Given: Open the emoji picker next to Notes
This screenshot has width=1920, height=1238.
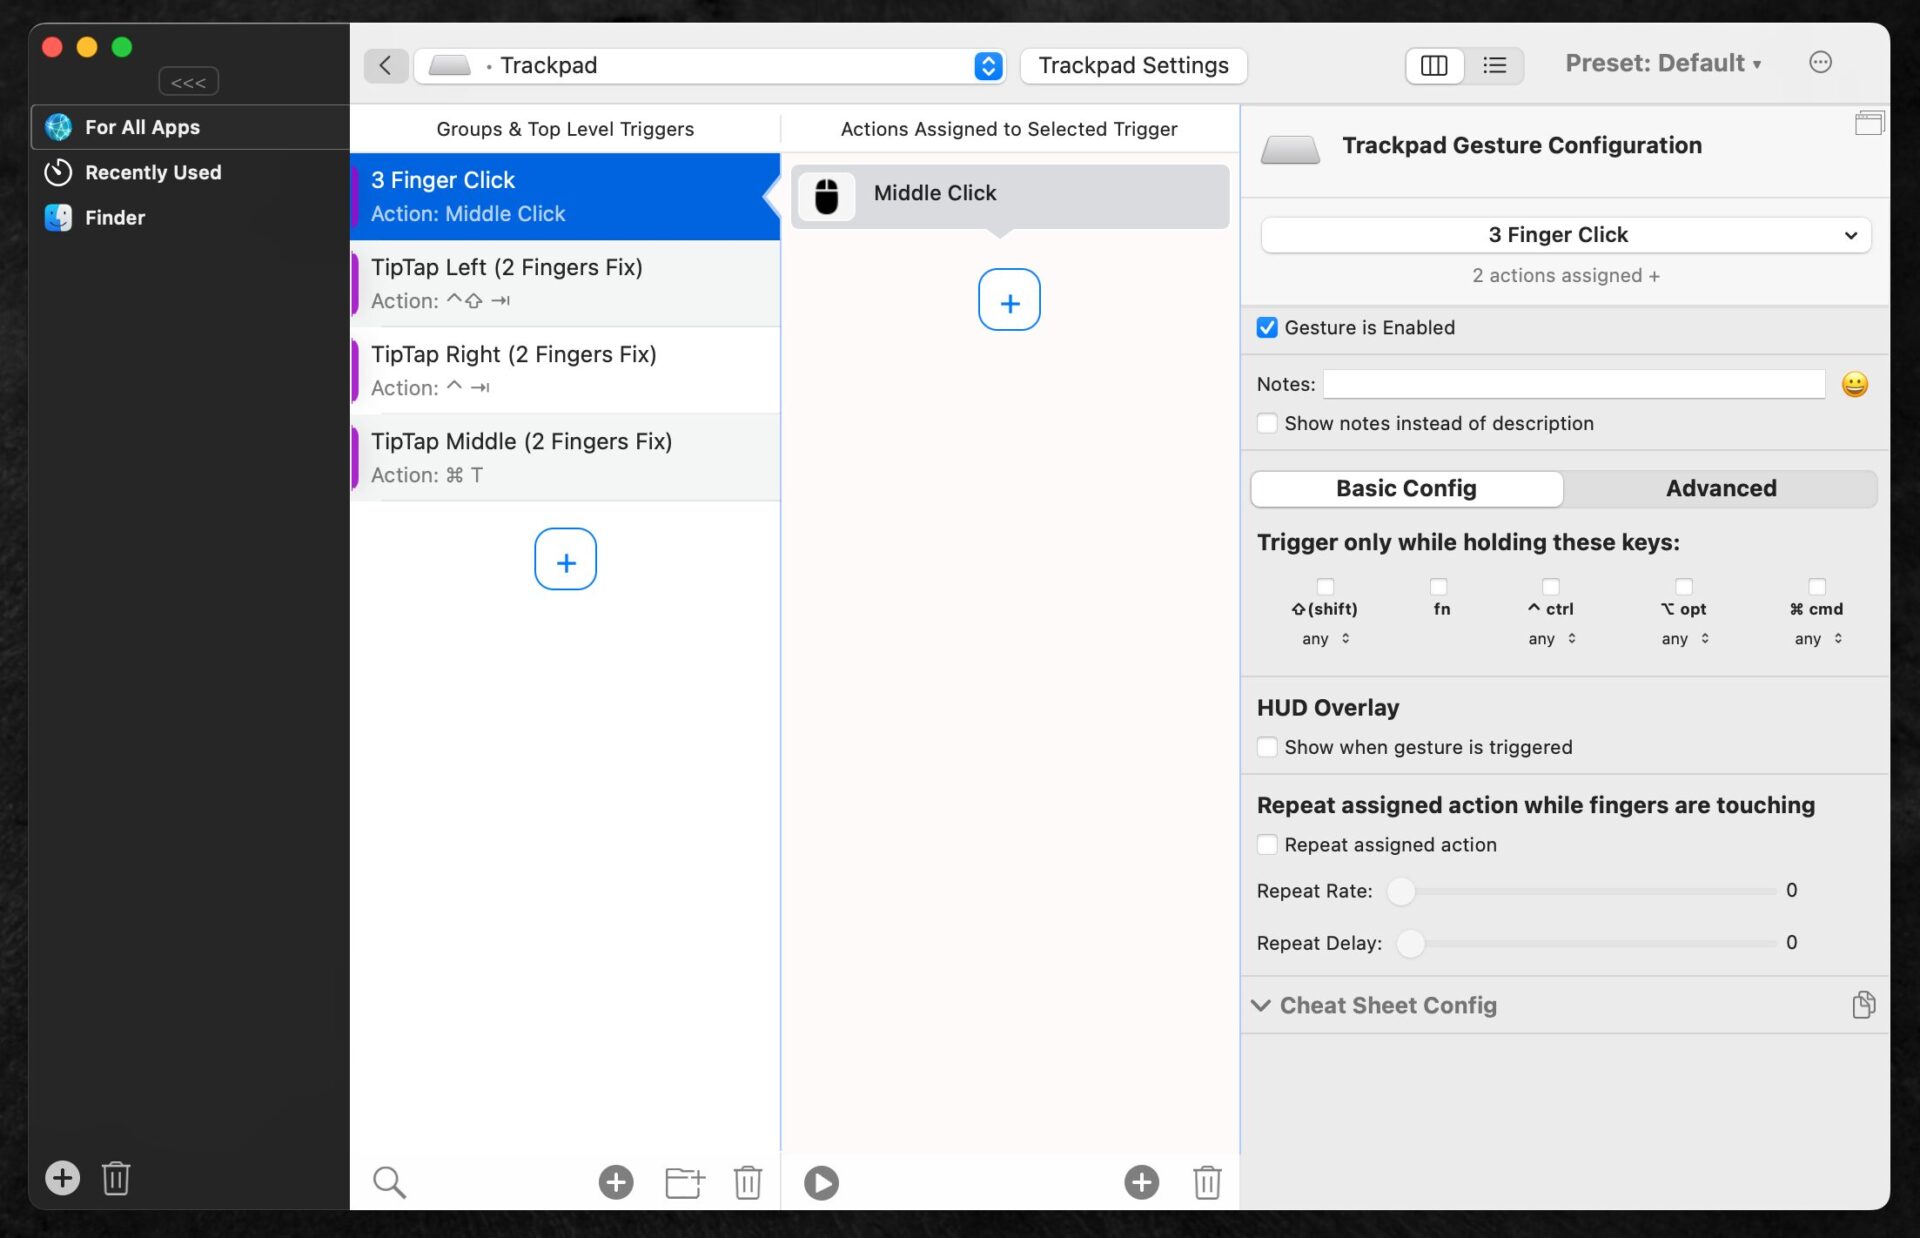Looking at the screenshot, I should tap(1854, 385).
